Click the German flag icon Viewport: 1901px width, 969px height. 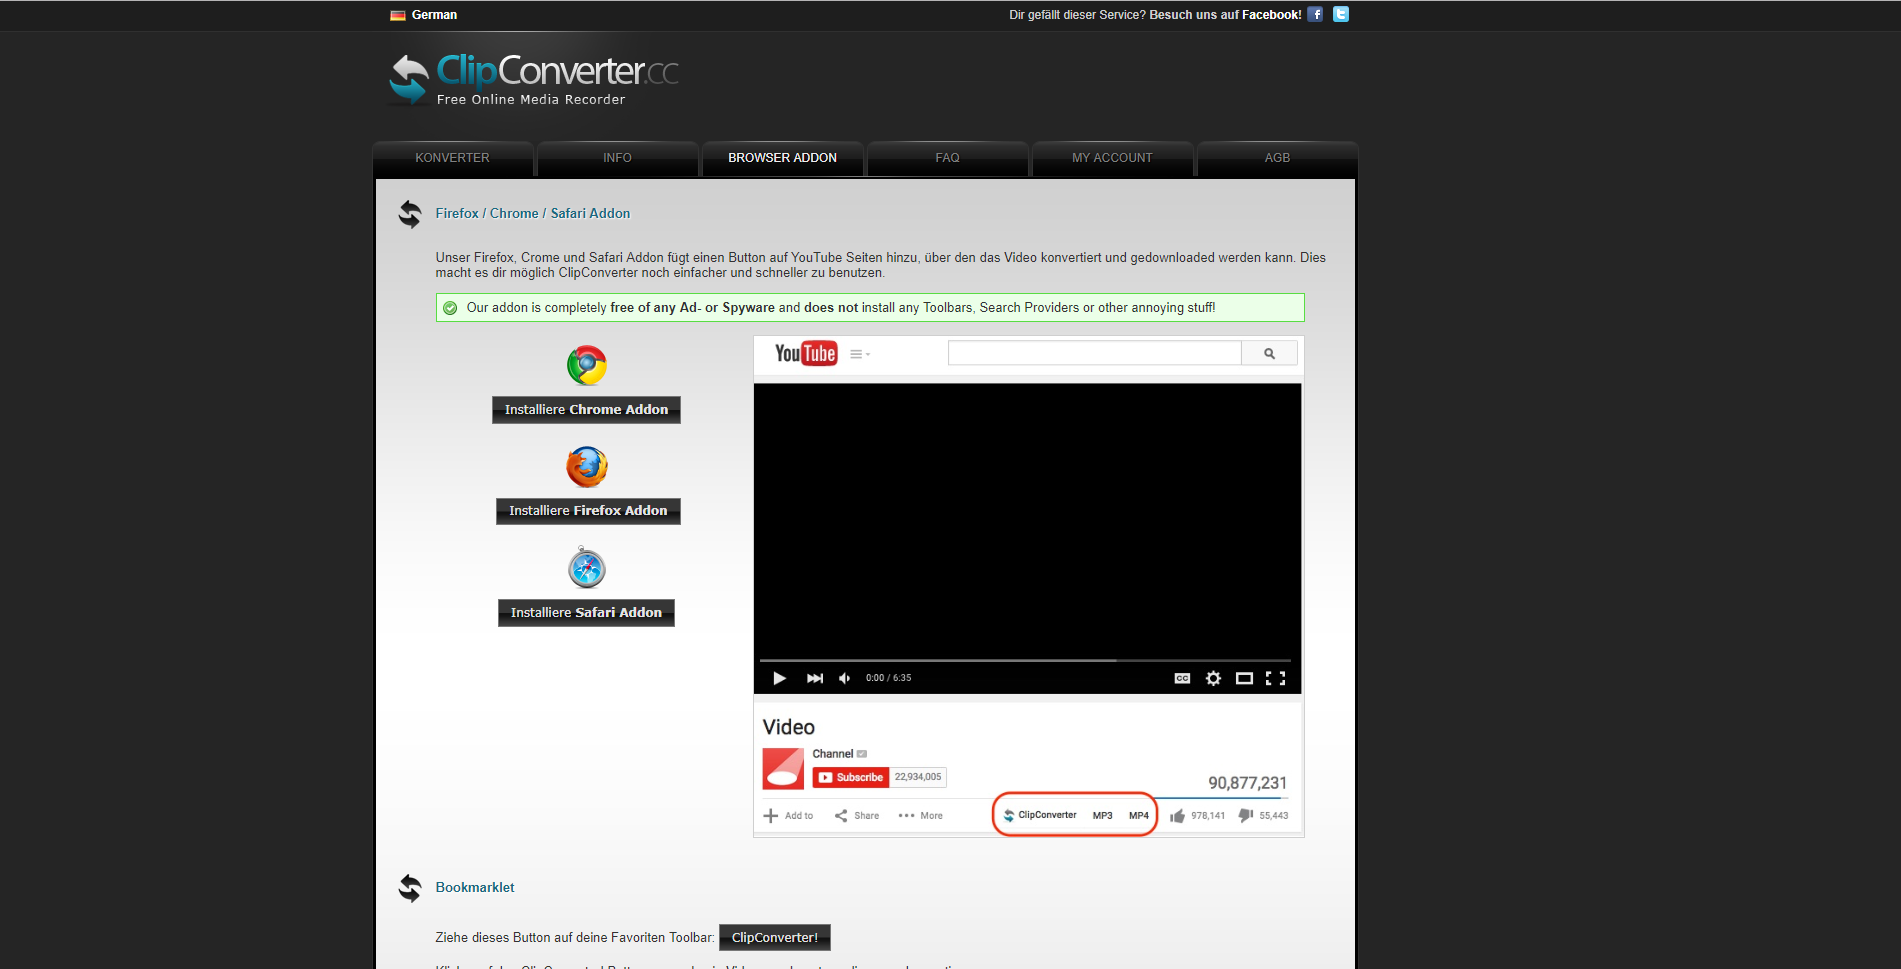coord(398,15)
